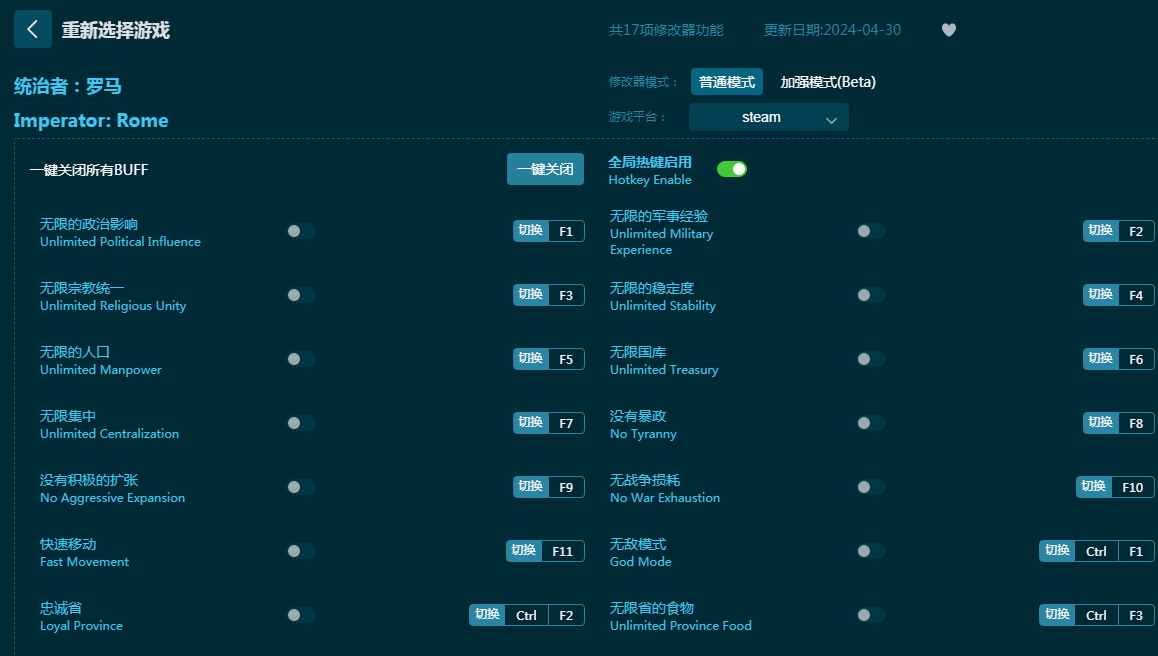
Task: Click the F2 hotkey field for Military Experience
Action: (1136, 231)
